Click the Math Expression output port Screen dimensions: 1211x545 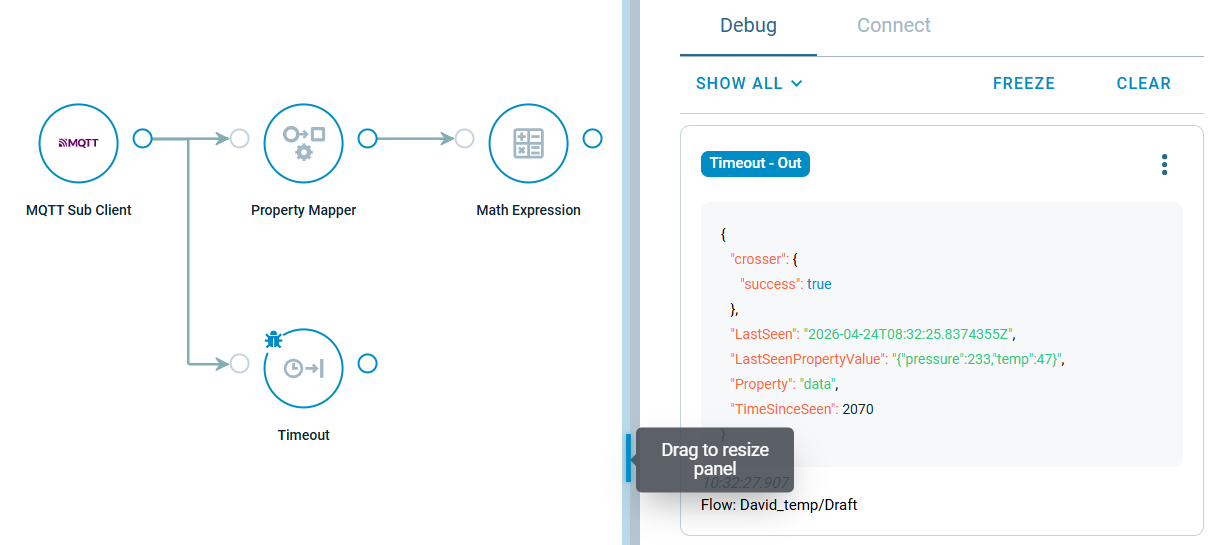click(x=592, y=138)
